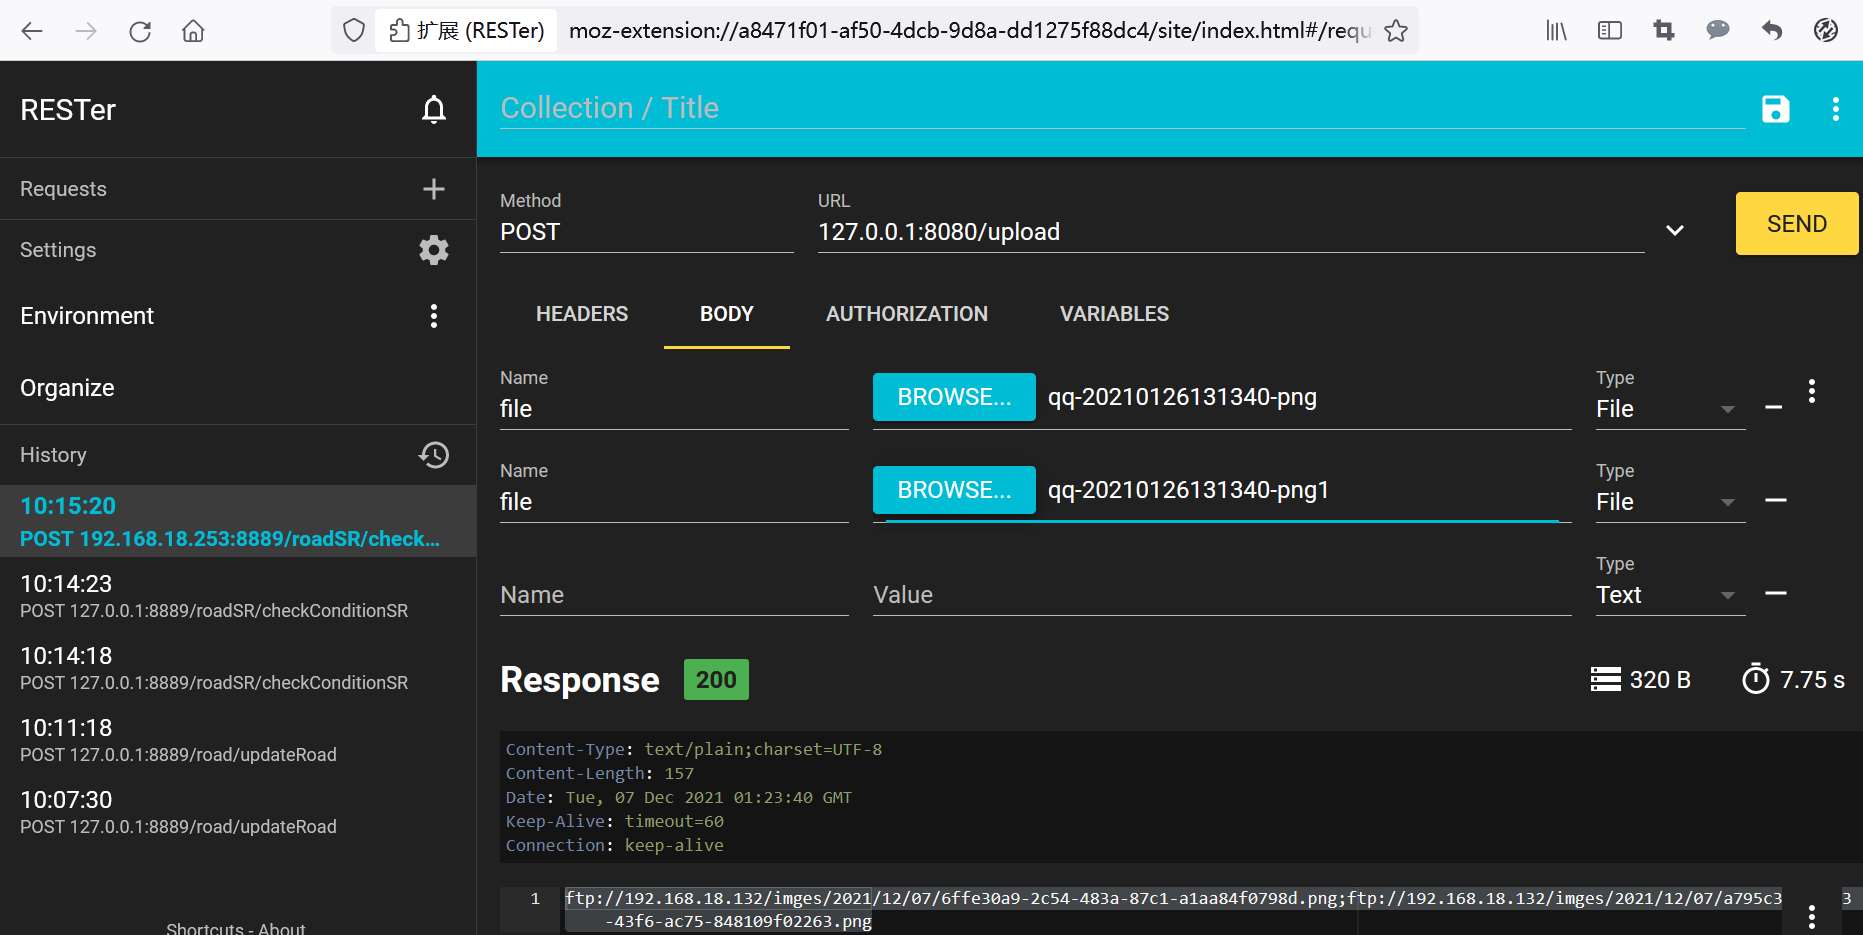Send the request with SEND button
1863x935 pixels.
tap(1797, 223)
